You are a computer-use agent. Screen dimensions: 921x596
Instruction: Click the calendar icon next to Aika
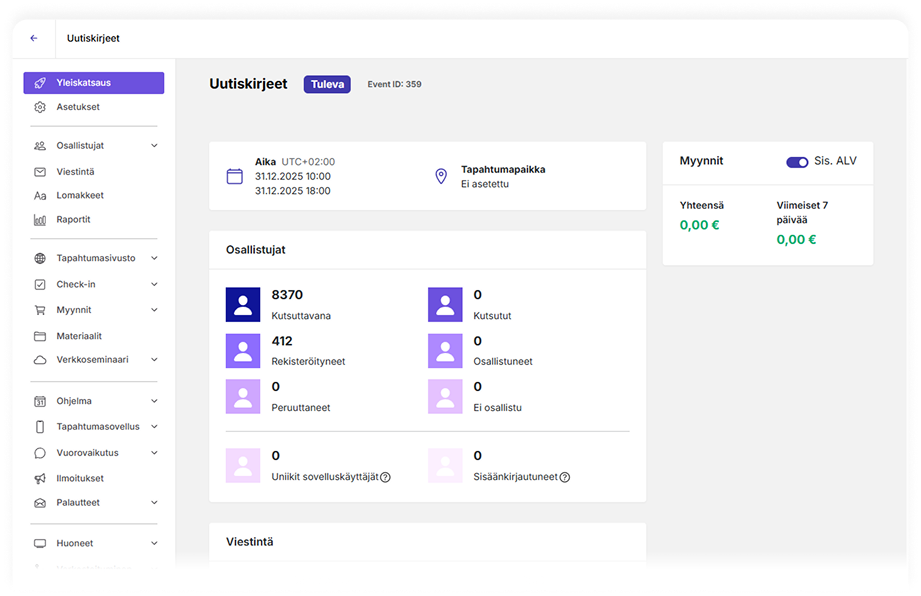[x=235, y=176]
